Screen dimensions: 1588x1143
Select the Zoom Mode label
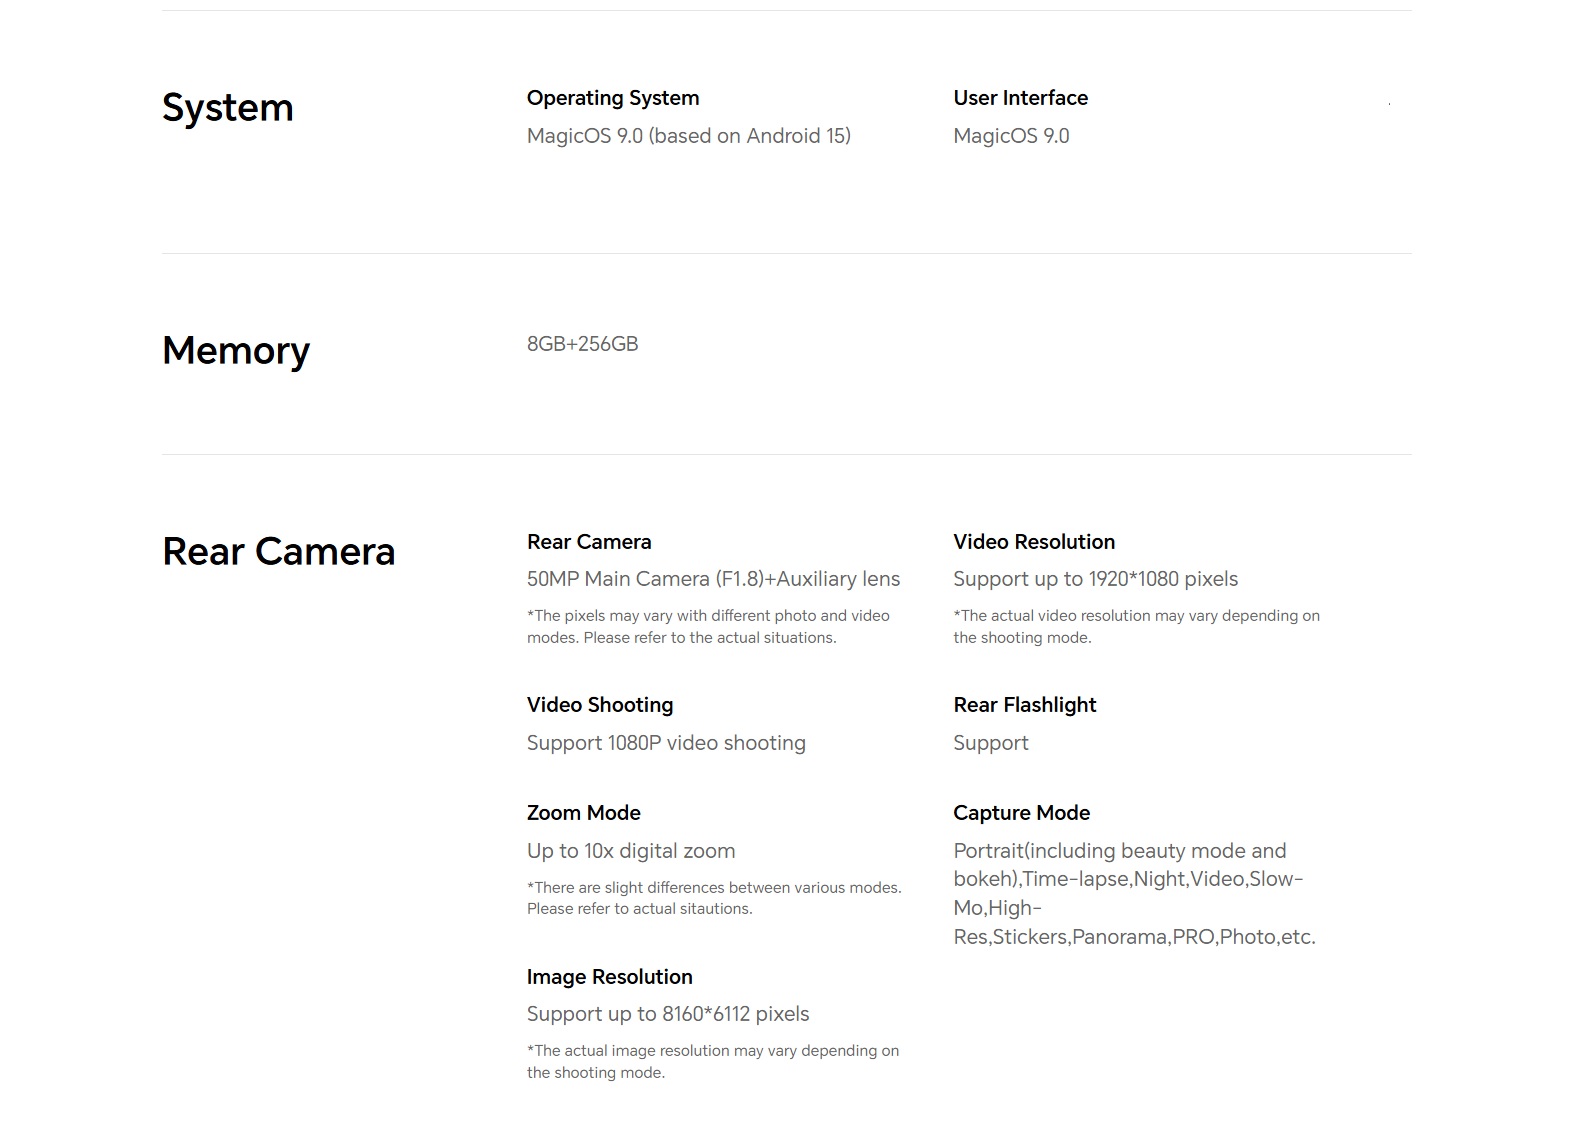584,813
